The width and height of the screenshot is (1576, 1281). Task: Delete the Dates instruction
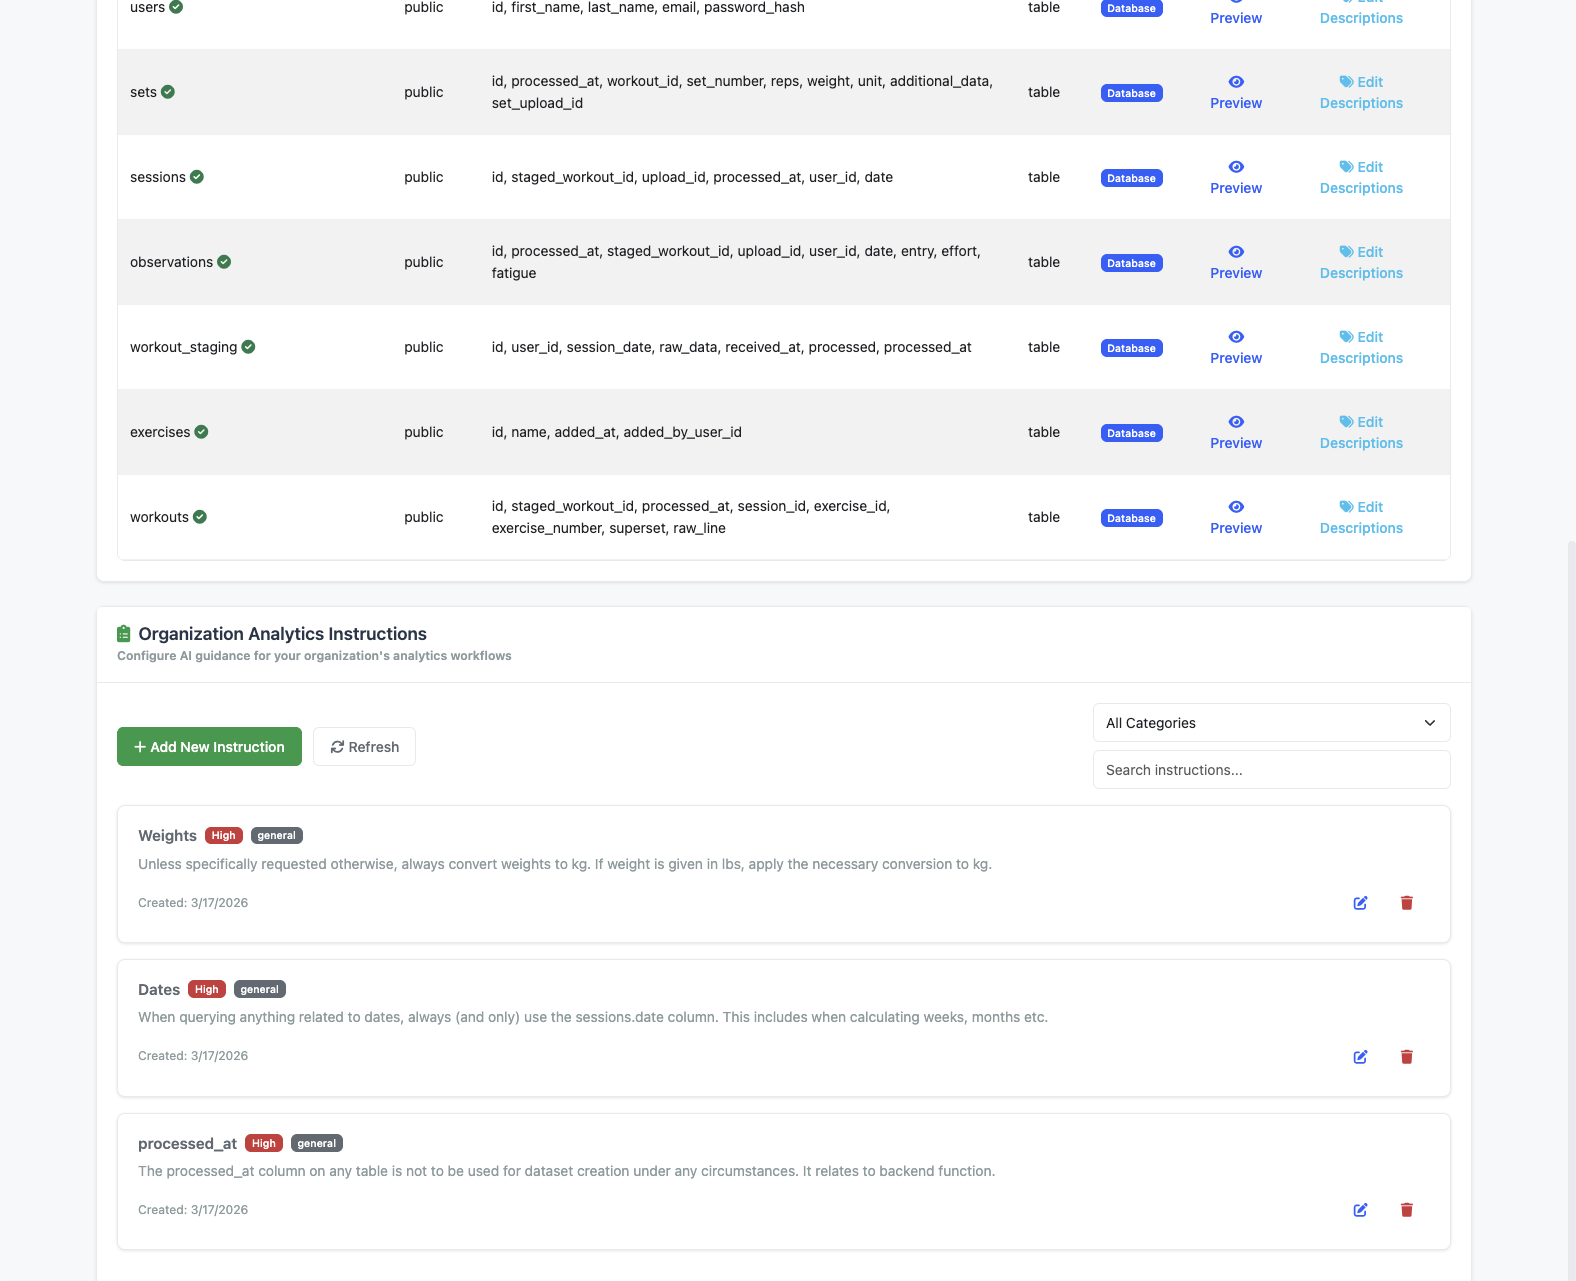(1406, 1057)
